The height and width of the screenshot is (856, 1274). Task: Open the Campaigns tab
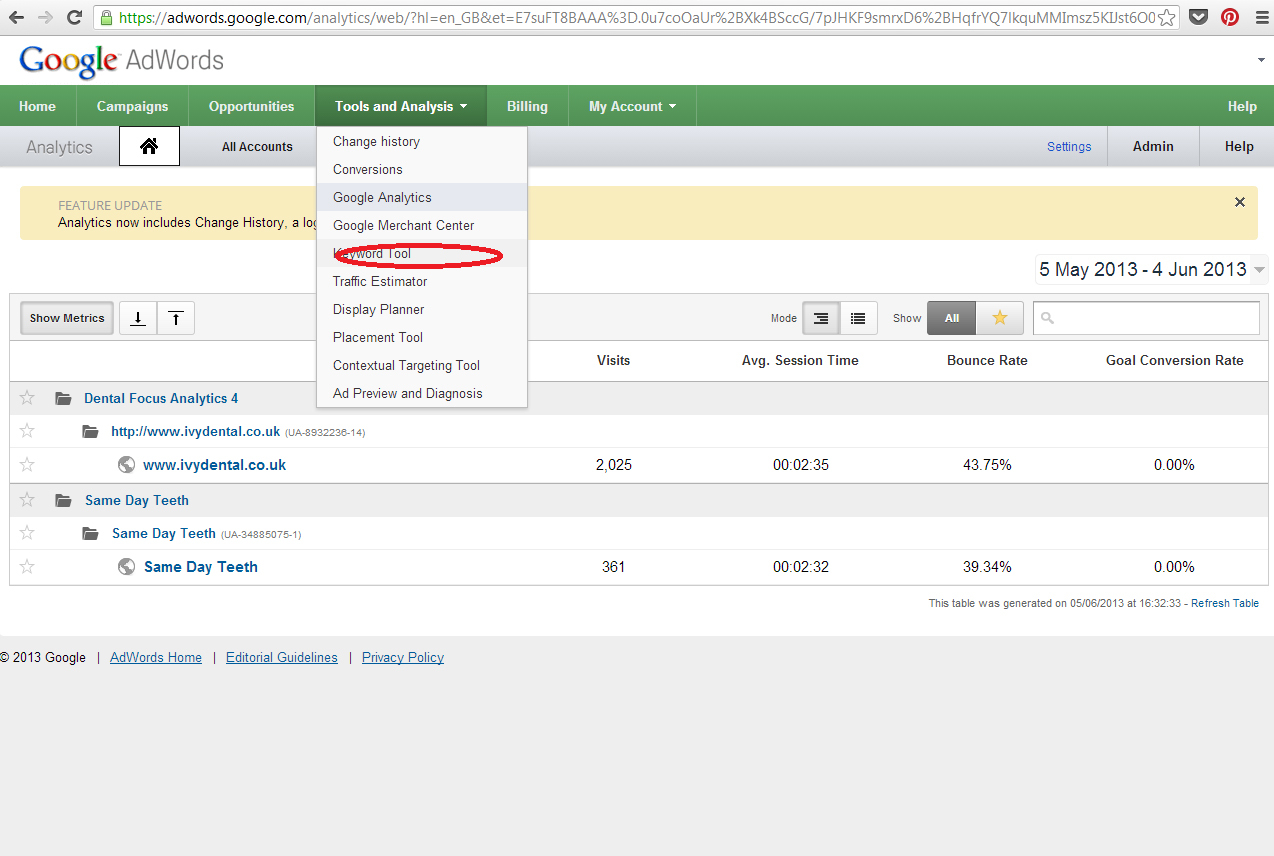point(132,106)
